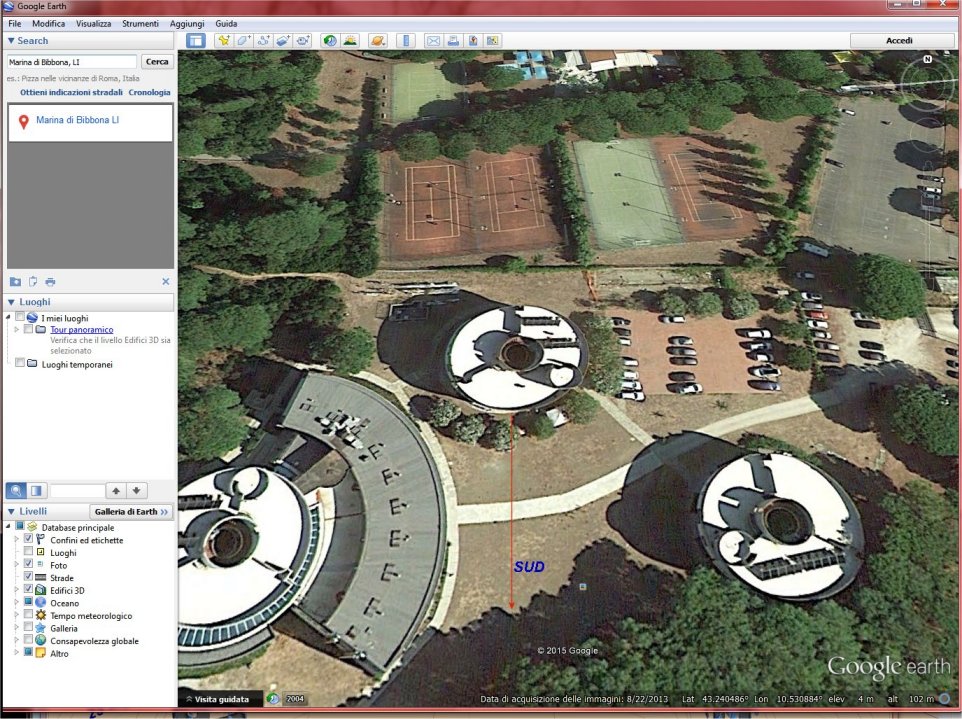The image size is (962, 719).
Task: Click the Cerca search button
Action: coord(157,62)
